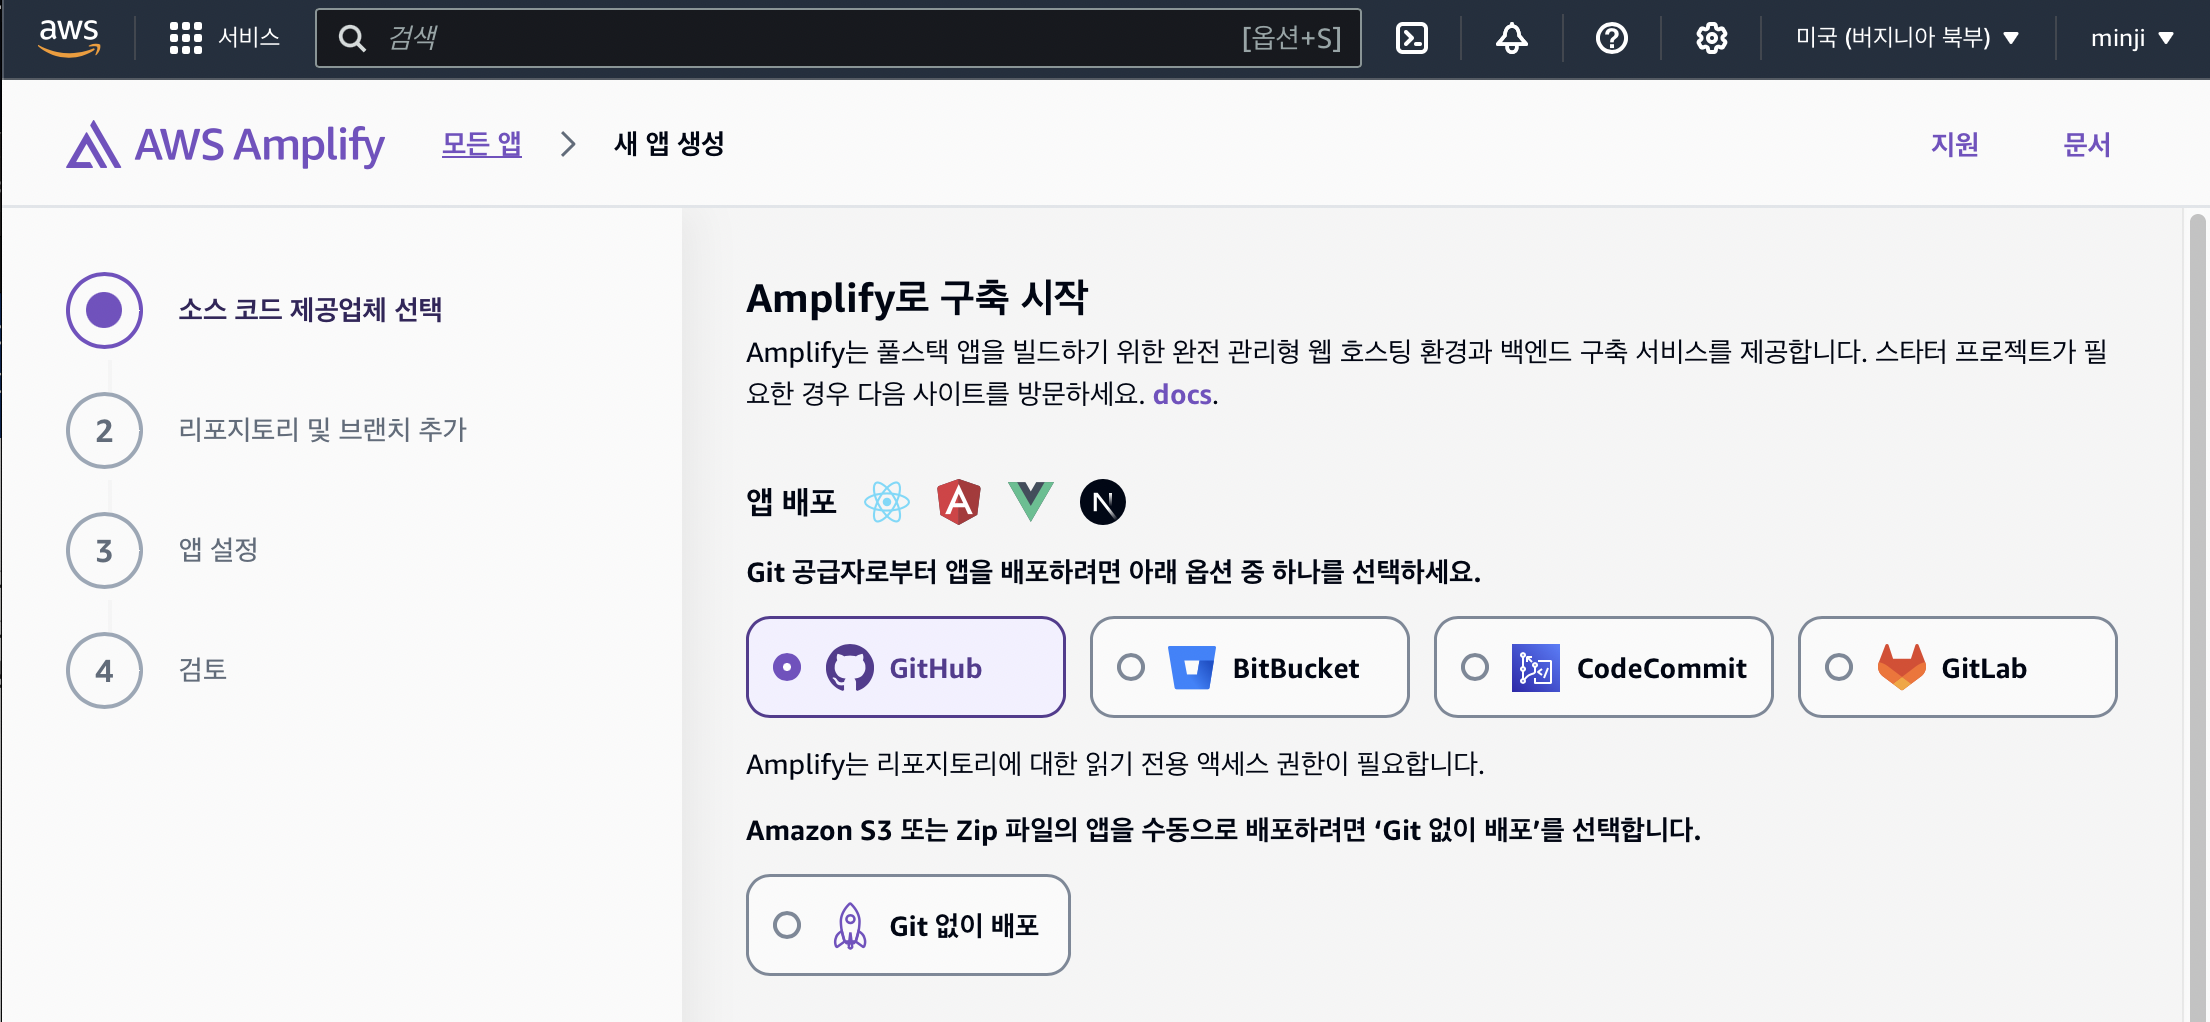2210x1022 pixels.
Task: Click the BitBucket bucket logo
Action: (x=1192, y=667)
